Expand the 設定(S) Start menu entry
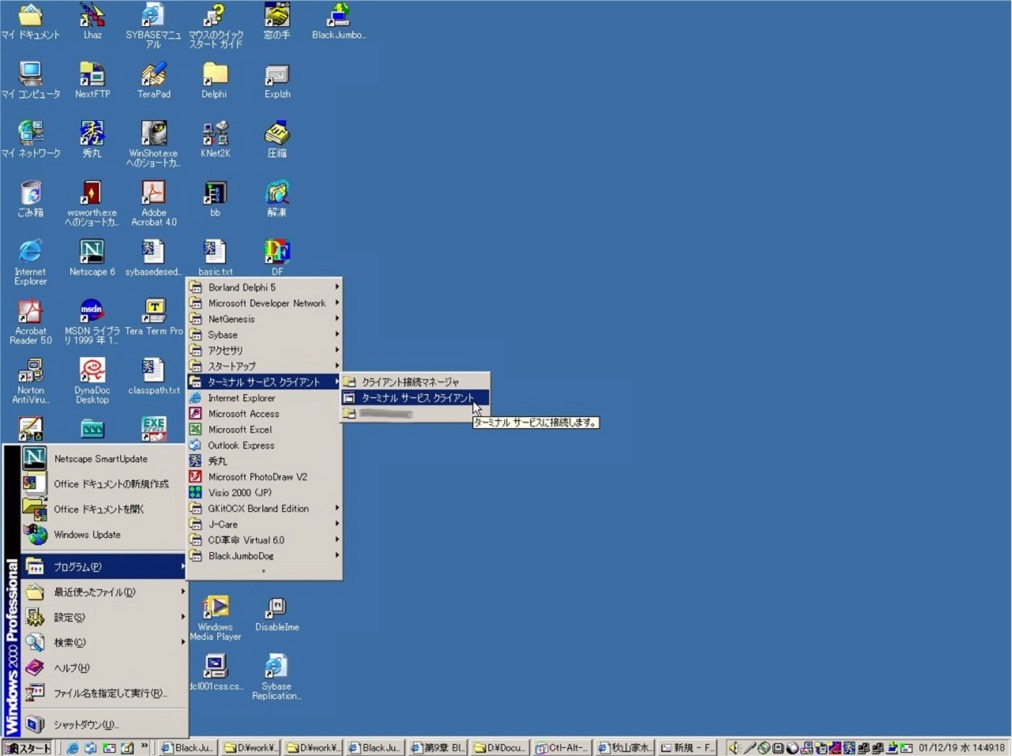The width and height of the screenshot is (1012, 756). click(105, 617)
